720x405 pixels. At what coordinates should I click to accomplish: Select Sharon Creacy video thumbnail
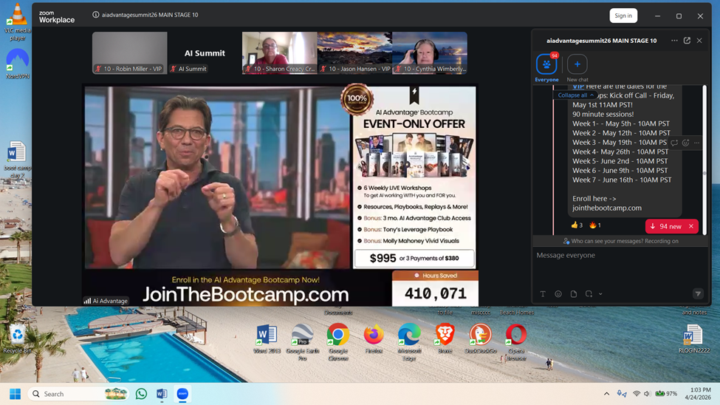click(x=280, y=53)
